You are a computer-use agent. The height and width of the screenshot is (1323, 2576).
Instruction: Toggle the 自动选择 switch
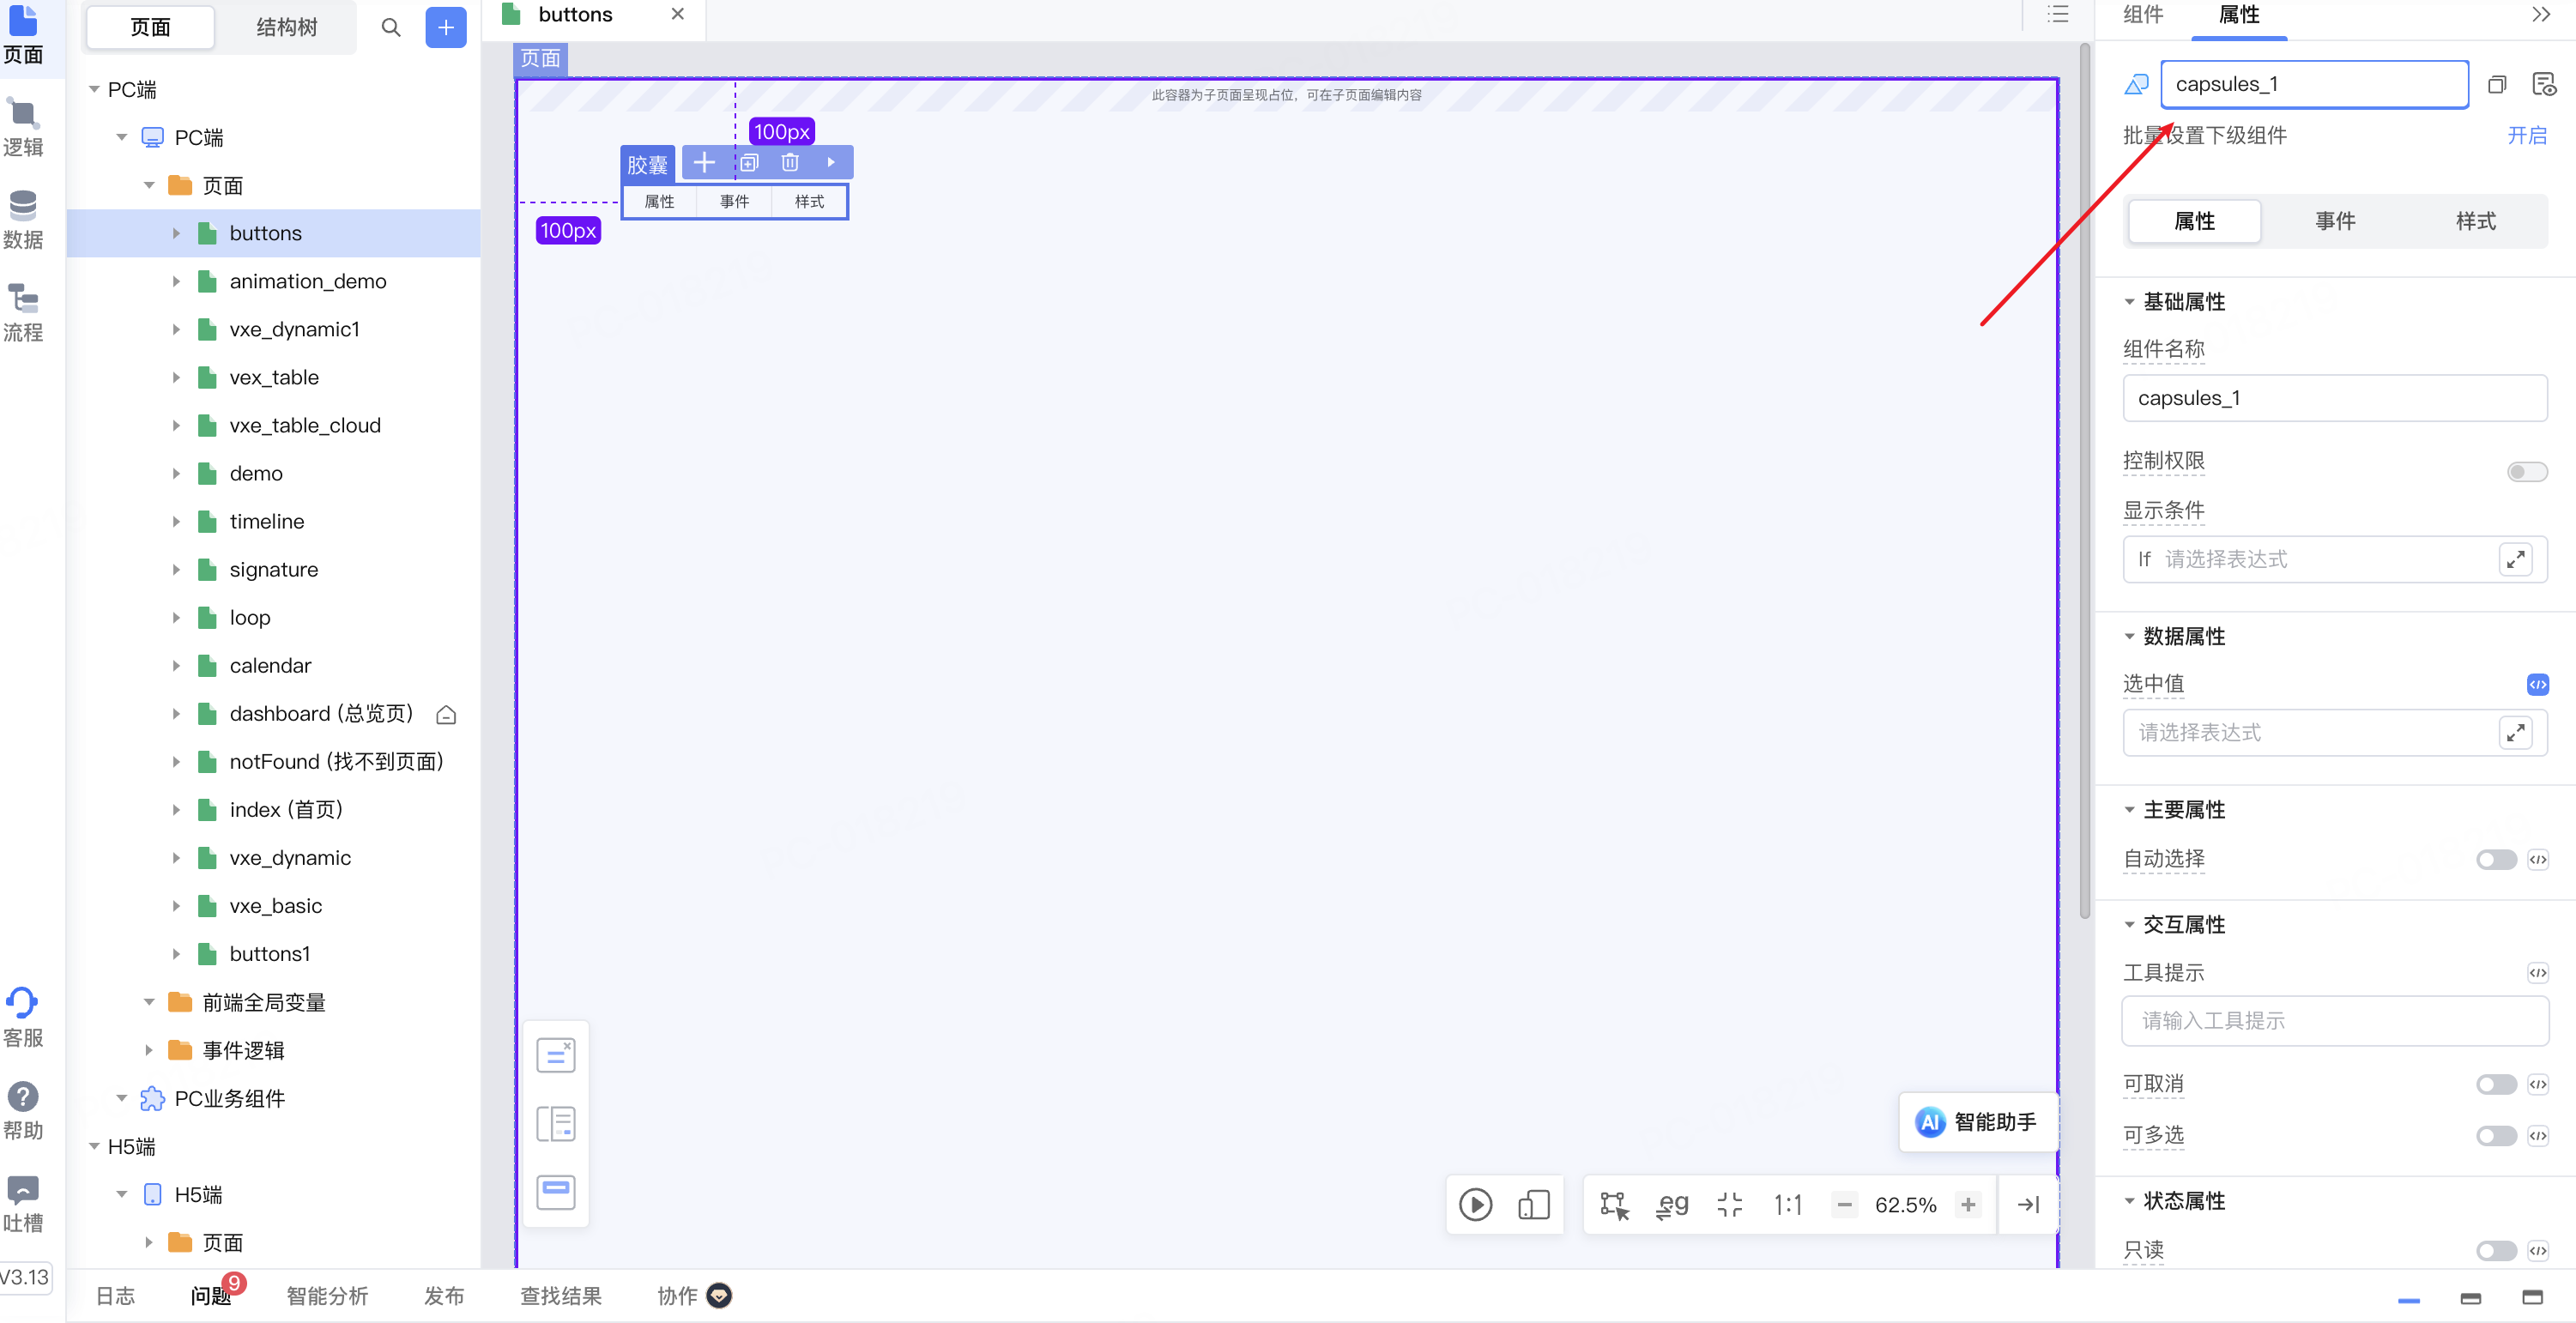(2496, 860)
